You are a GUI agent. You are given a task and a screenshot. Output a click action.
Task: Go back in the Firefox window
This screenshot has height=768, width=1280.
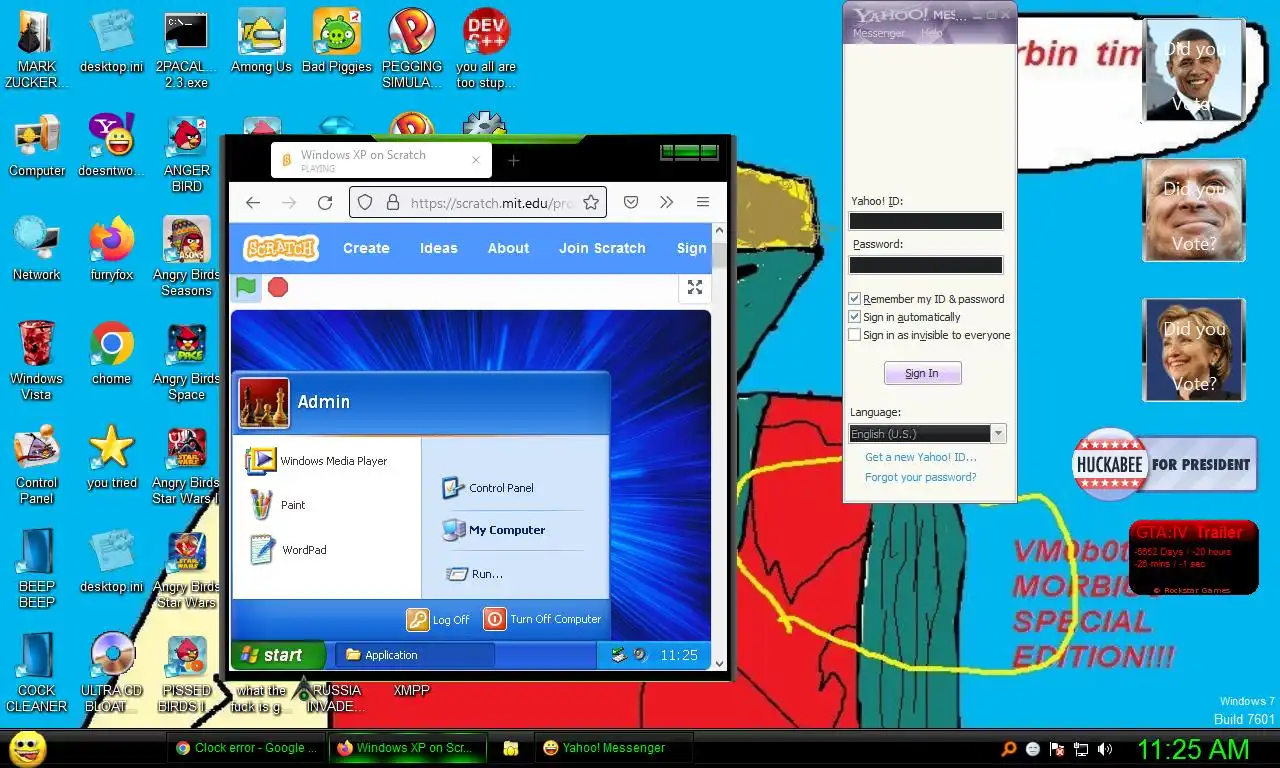253,202
